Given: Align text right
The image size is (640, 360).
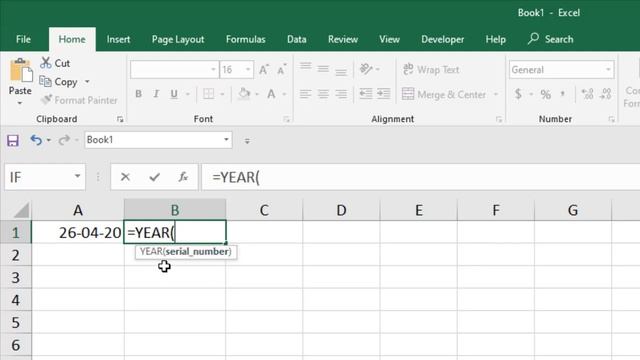Looking at the screenshot, I should (x=341, y=94).
